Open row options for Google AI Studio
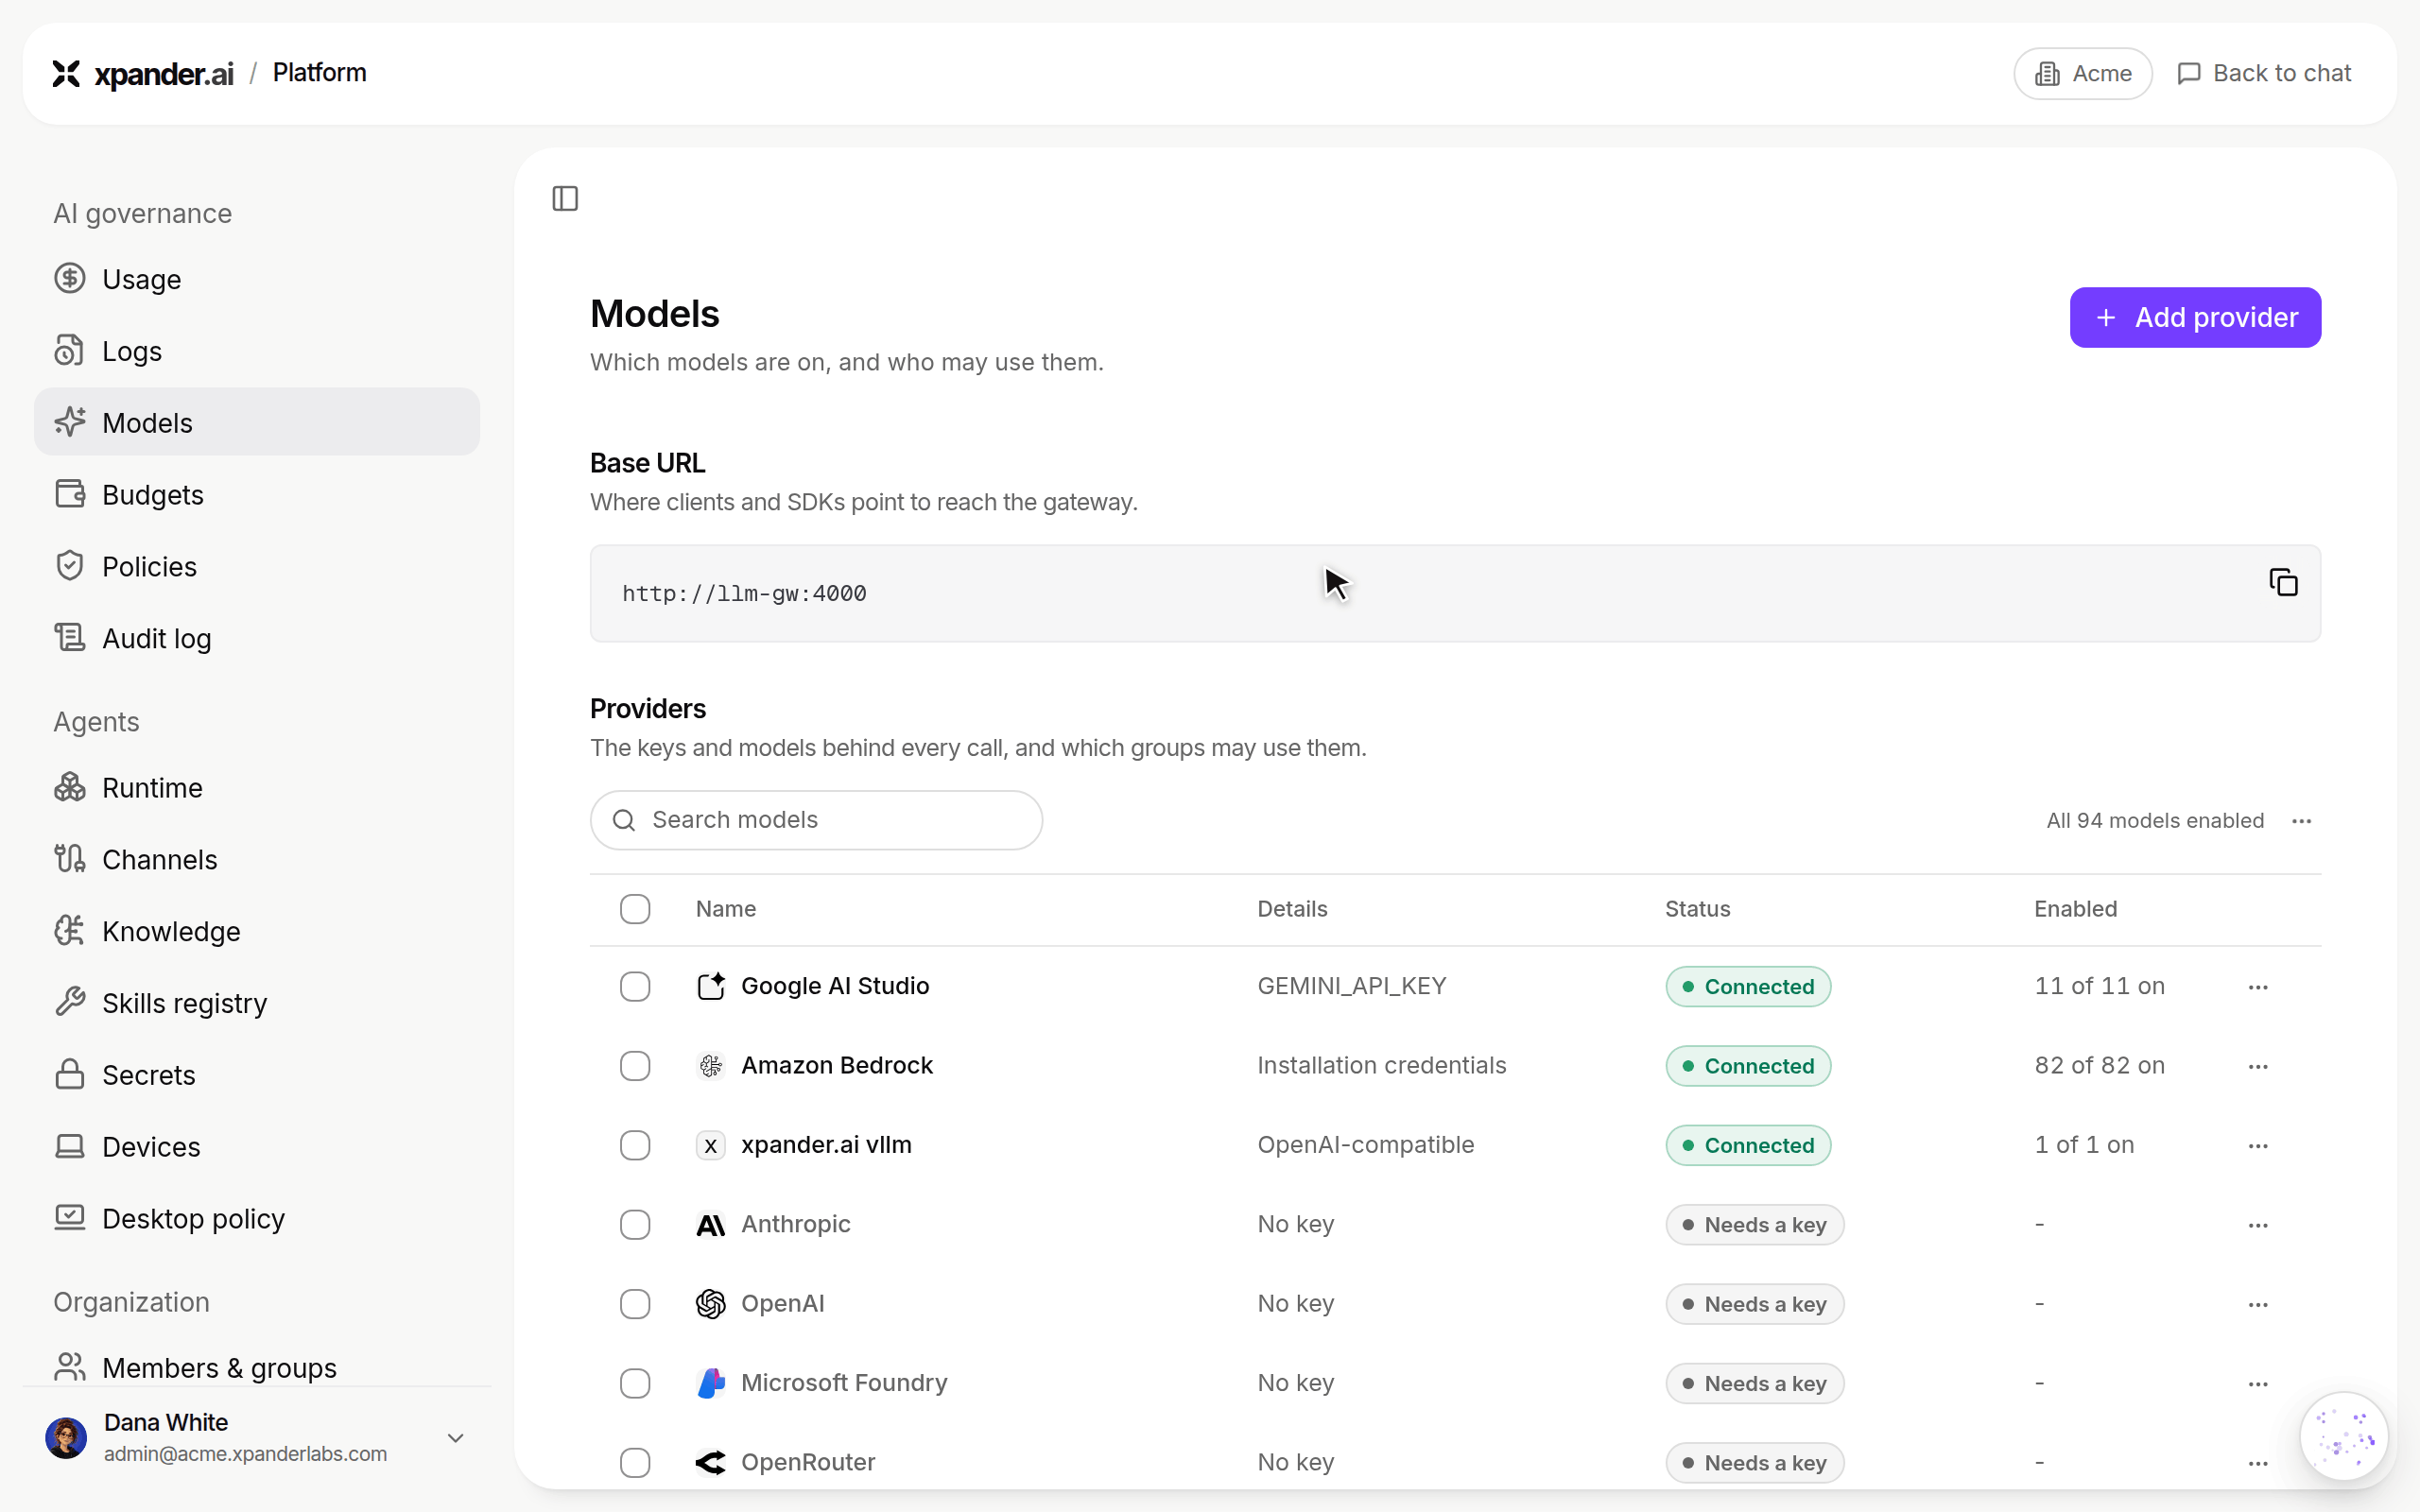Screen dimensions: 2420x1512 tap(2258, 987)
